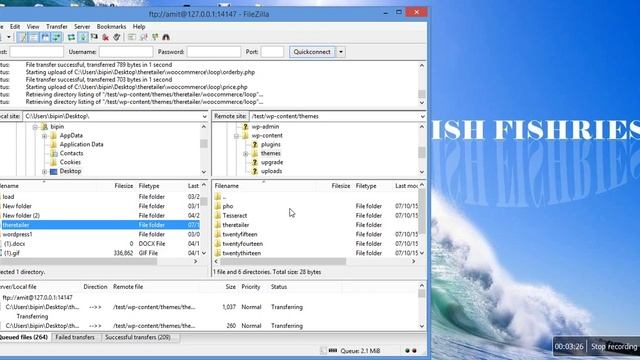Refresh the file and folder lists
Image resolution: width=640 pixels, height=360 pixels.
71,38
